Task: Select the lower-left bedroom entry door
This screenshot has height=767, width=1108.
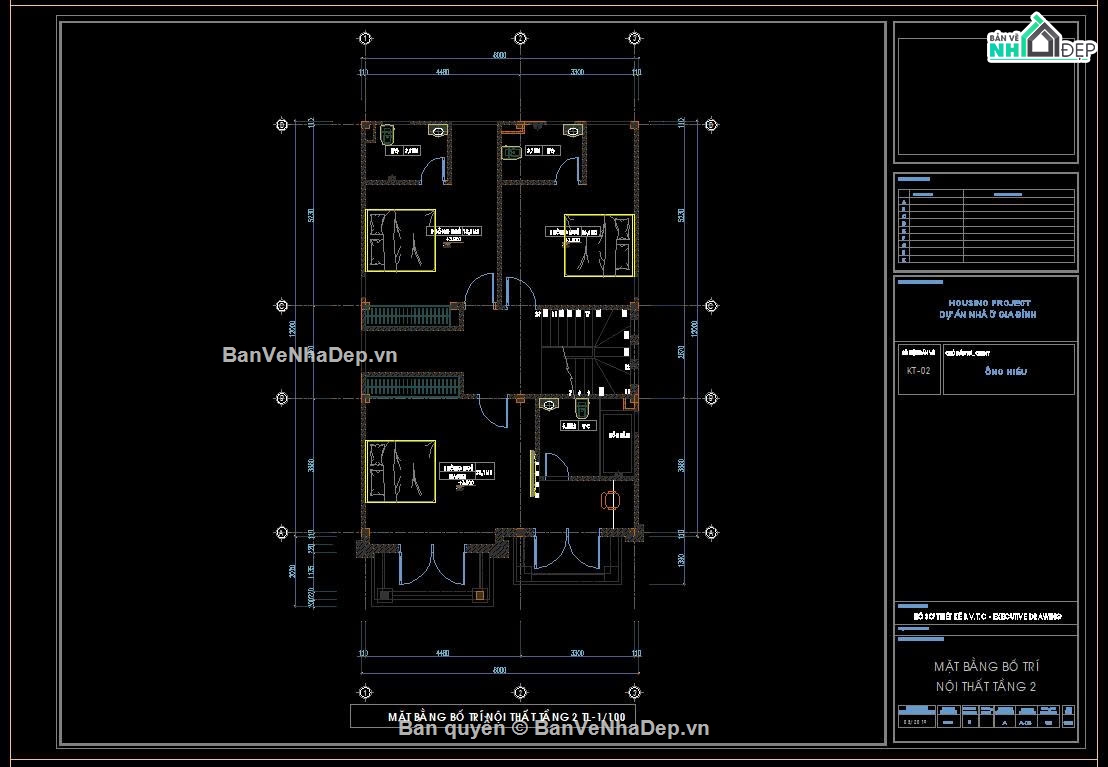Action: (493, 413)
